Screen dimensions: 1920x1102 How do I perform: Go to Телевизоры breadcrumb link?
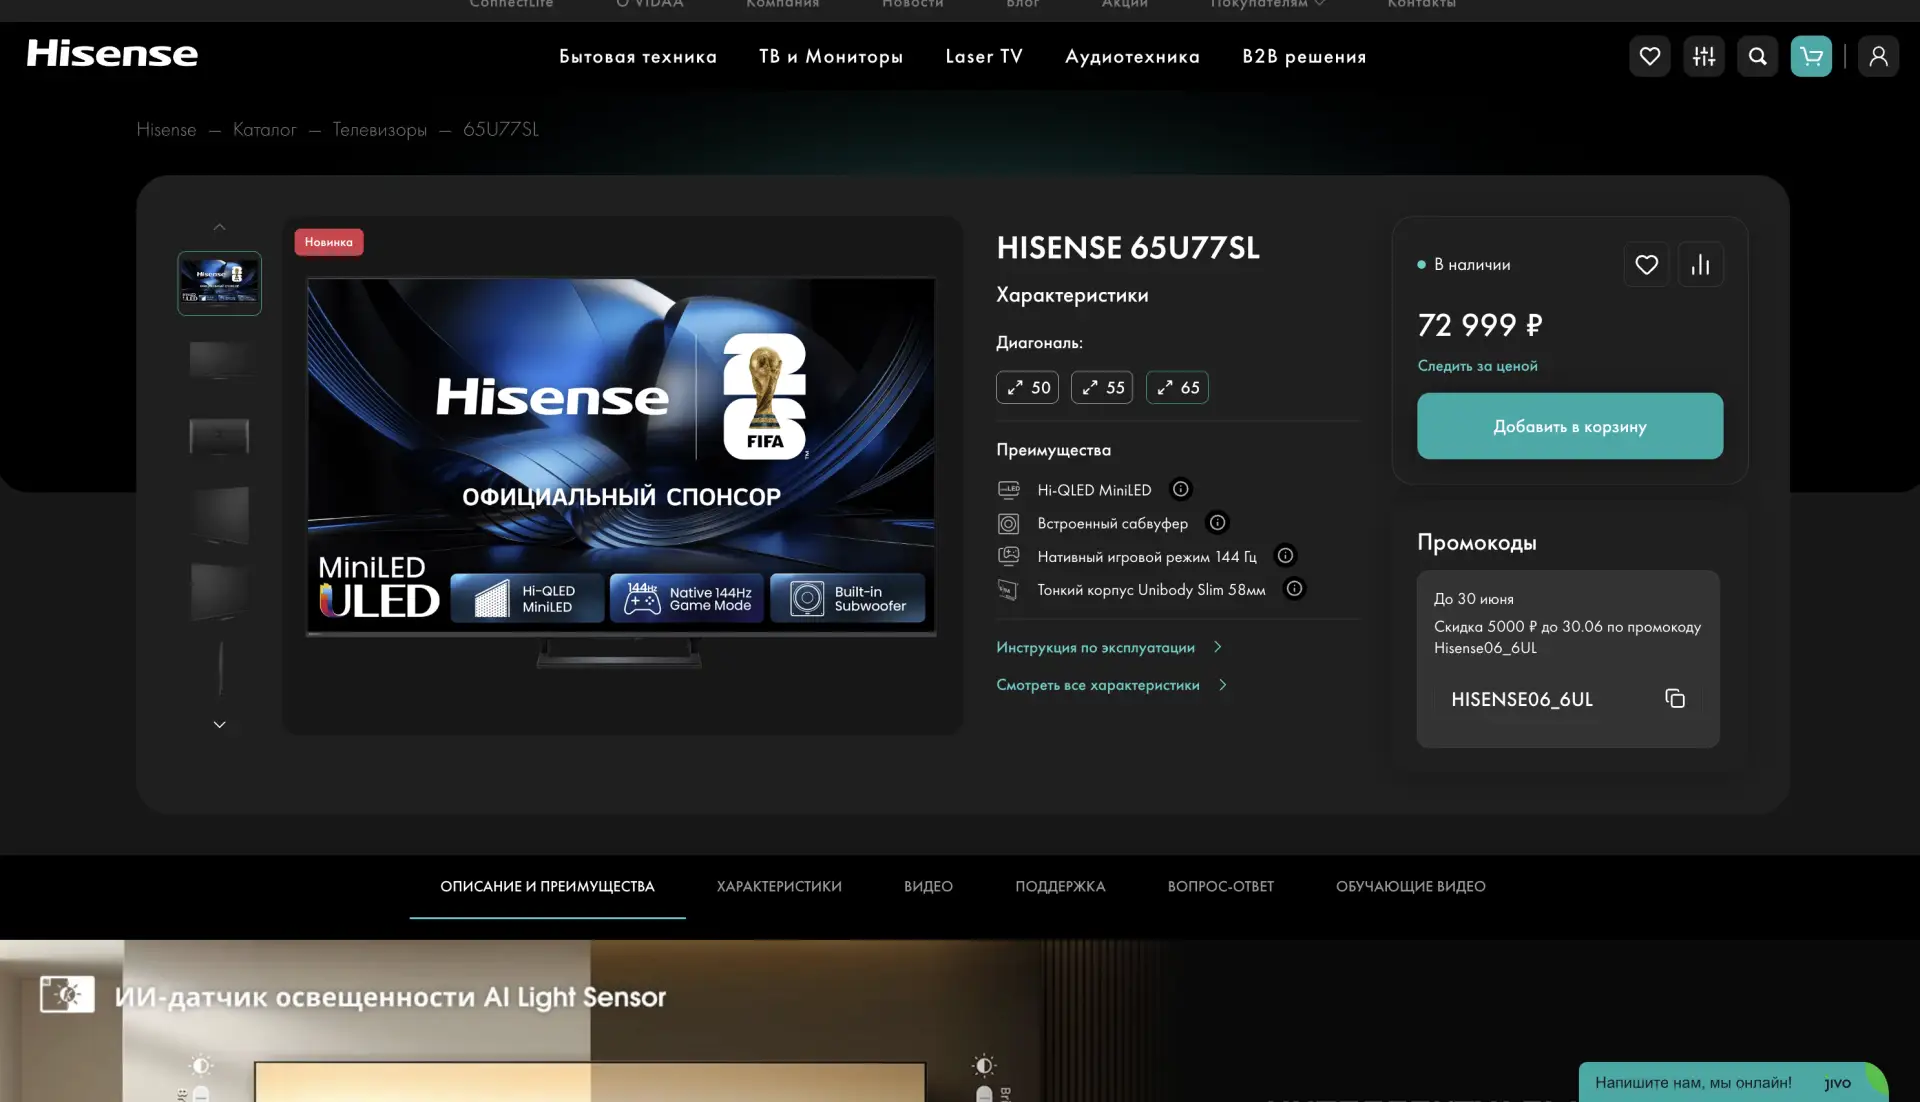379,130
